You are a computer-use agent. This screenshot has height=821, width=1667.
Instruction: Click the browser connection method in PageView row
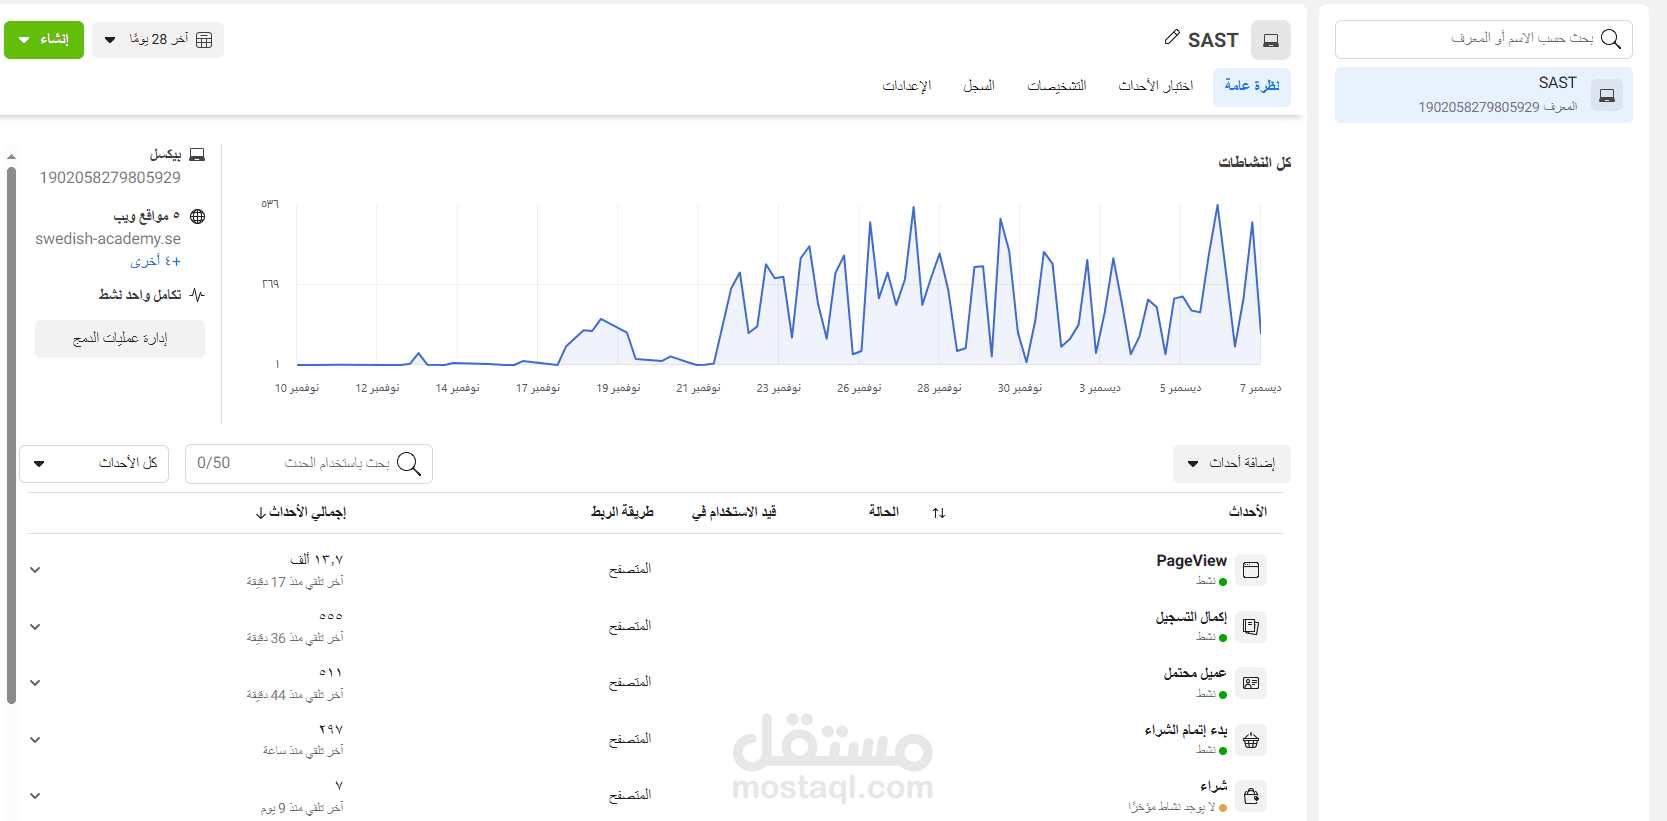click(x=630, y=570)
